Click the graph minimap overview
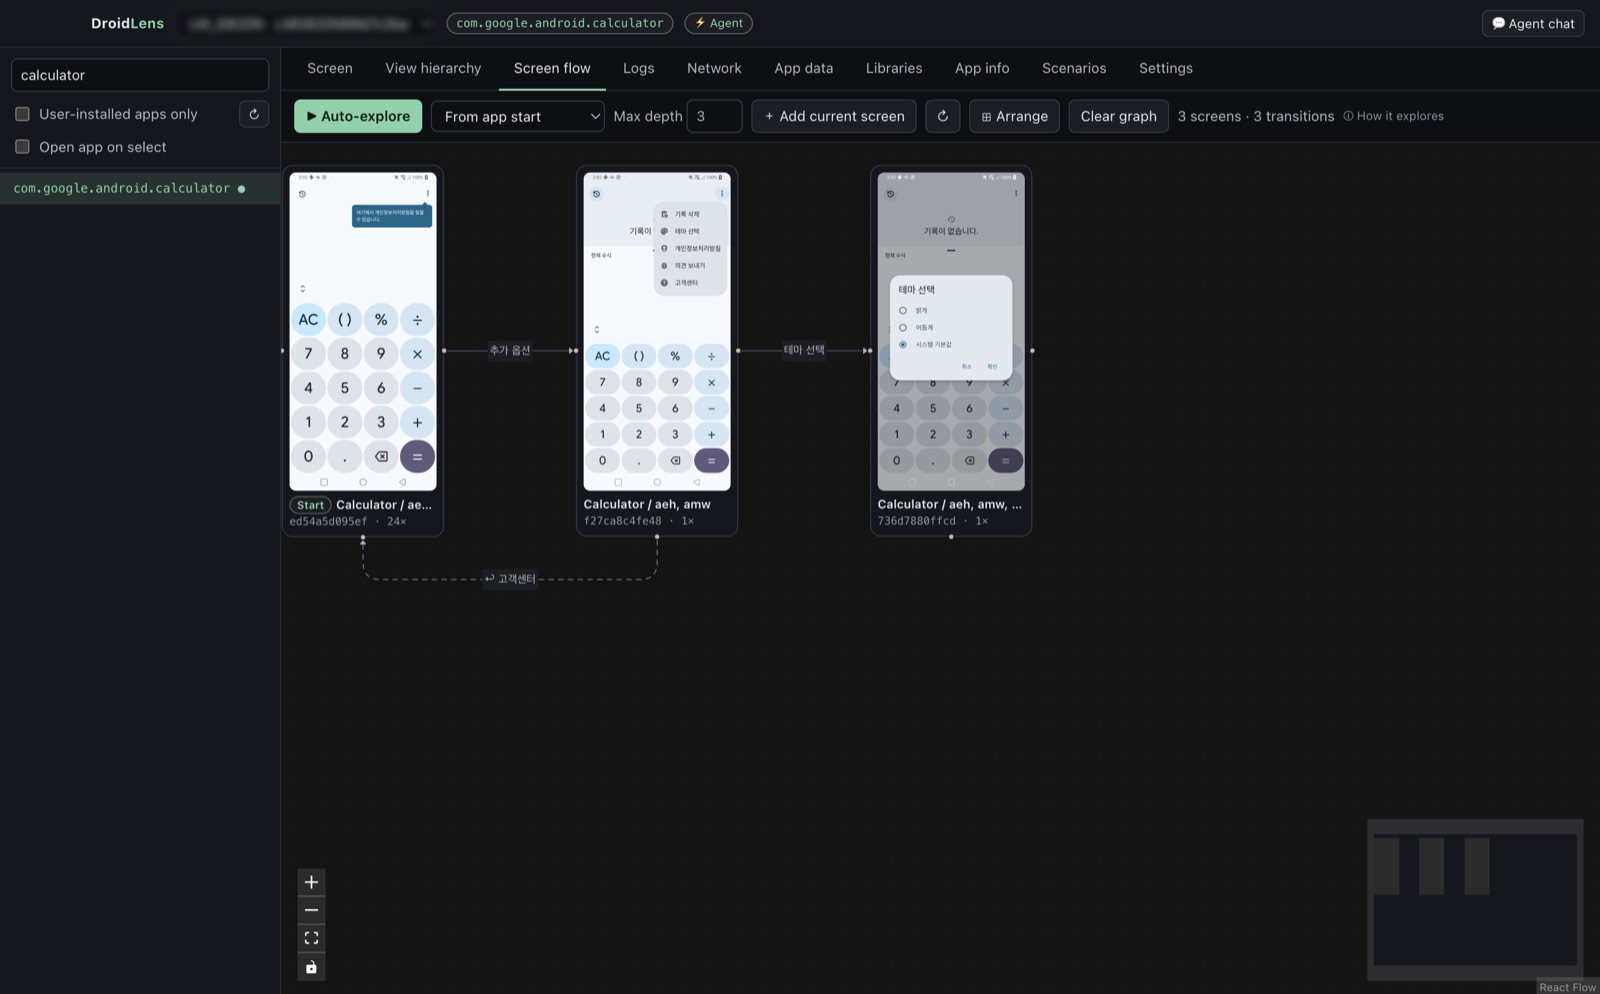Screen dimensions: 1600x994 point(1475,900)
